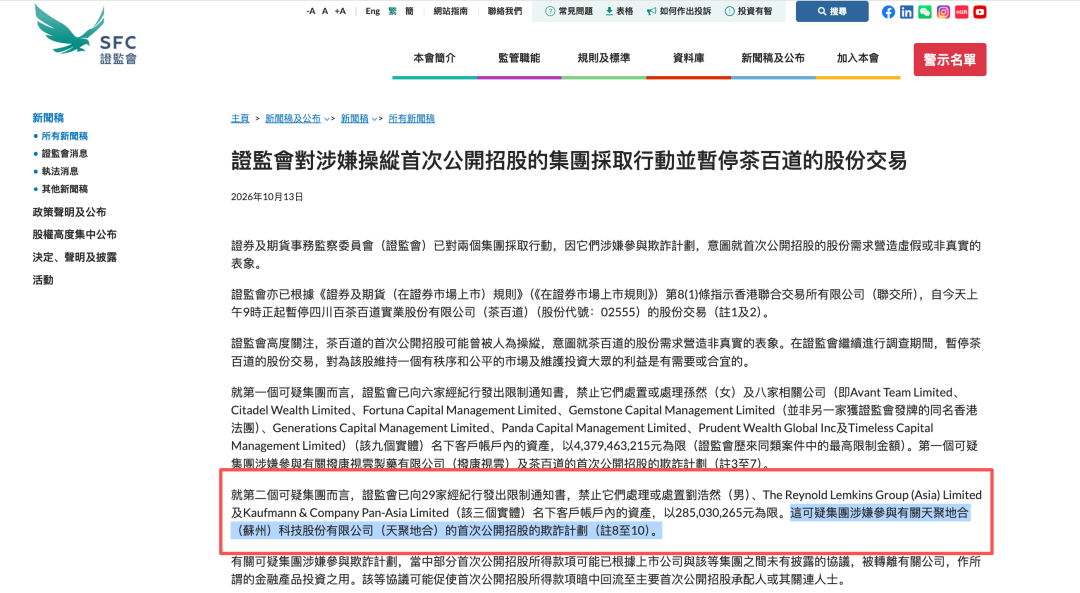This screenshot has height=593, width=1080.
Task: Open 新聞稿及公布 breadcrumb link
Action: click(x=293, y=118)
